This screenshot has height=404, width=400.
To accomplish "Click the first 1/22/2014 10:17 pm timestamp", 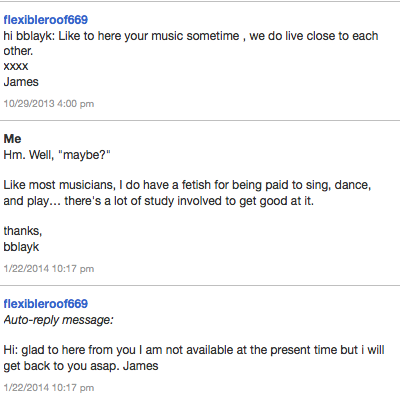I will pyautogui.click(x=49, y=269).
